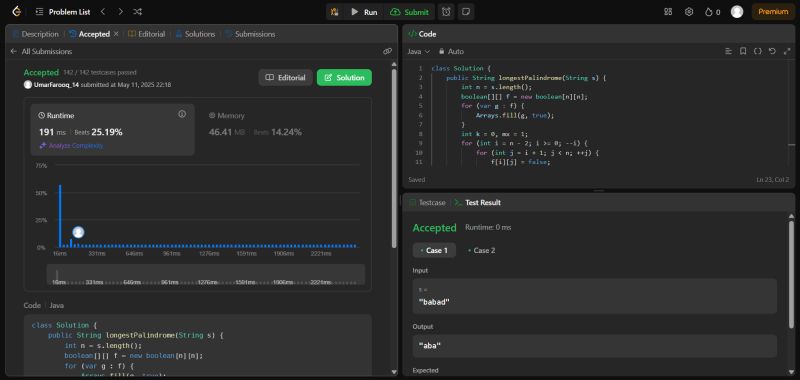Switch to the Description tab
Screen dimensions: 800x380
pyautogui.click(x=35, y=34)
